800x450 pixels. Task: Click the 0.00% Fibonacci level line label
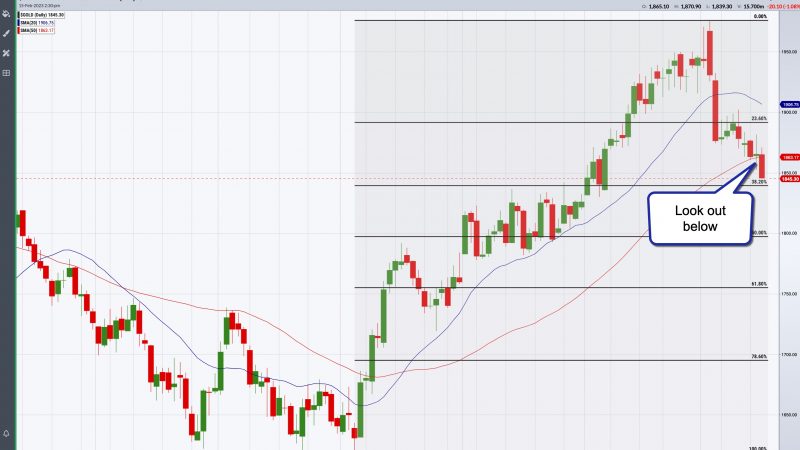coord(760,17)
